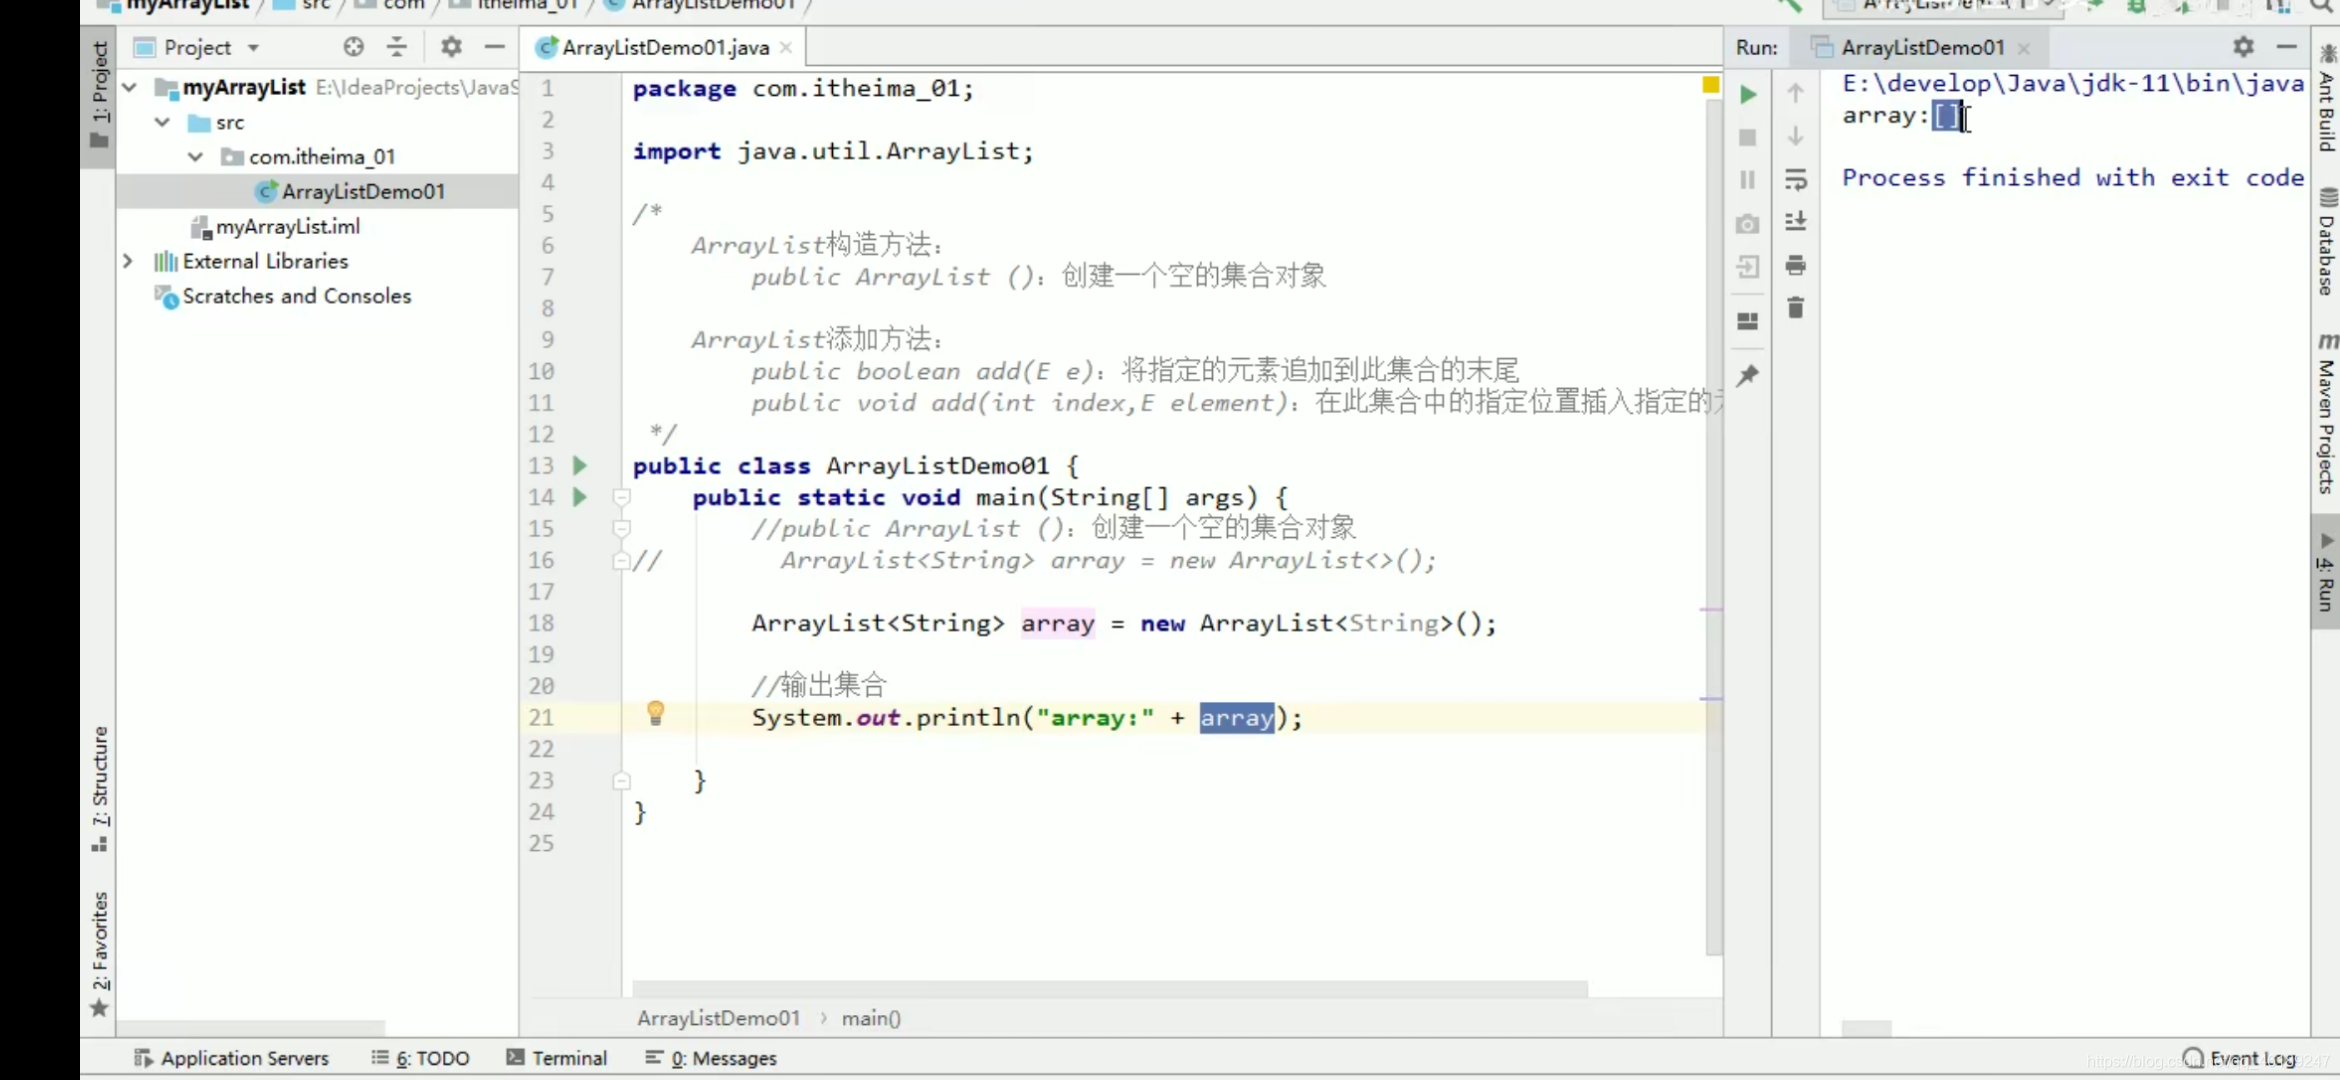The height and width of the screenshot is (1080, 2340).
Task: Click the Dump Threads icon in Run panel
Action: [1749, 222]
